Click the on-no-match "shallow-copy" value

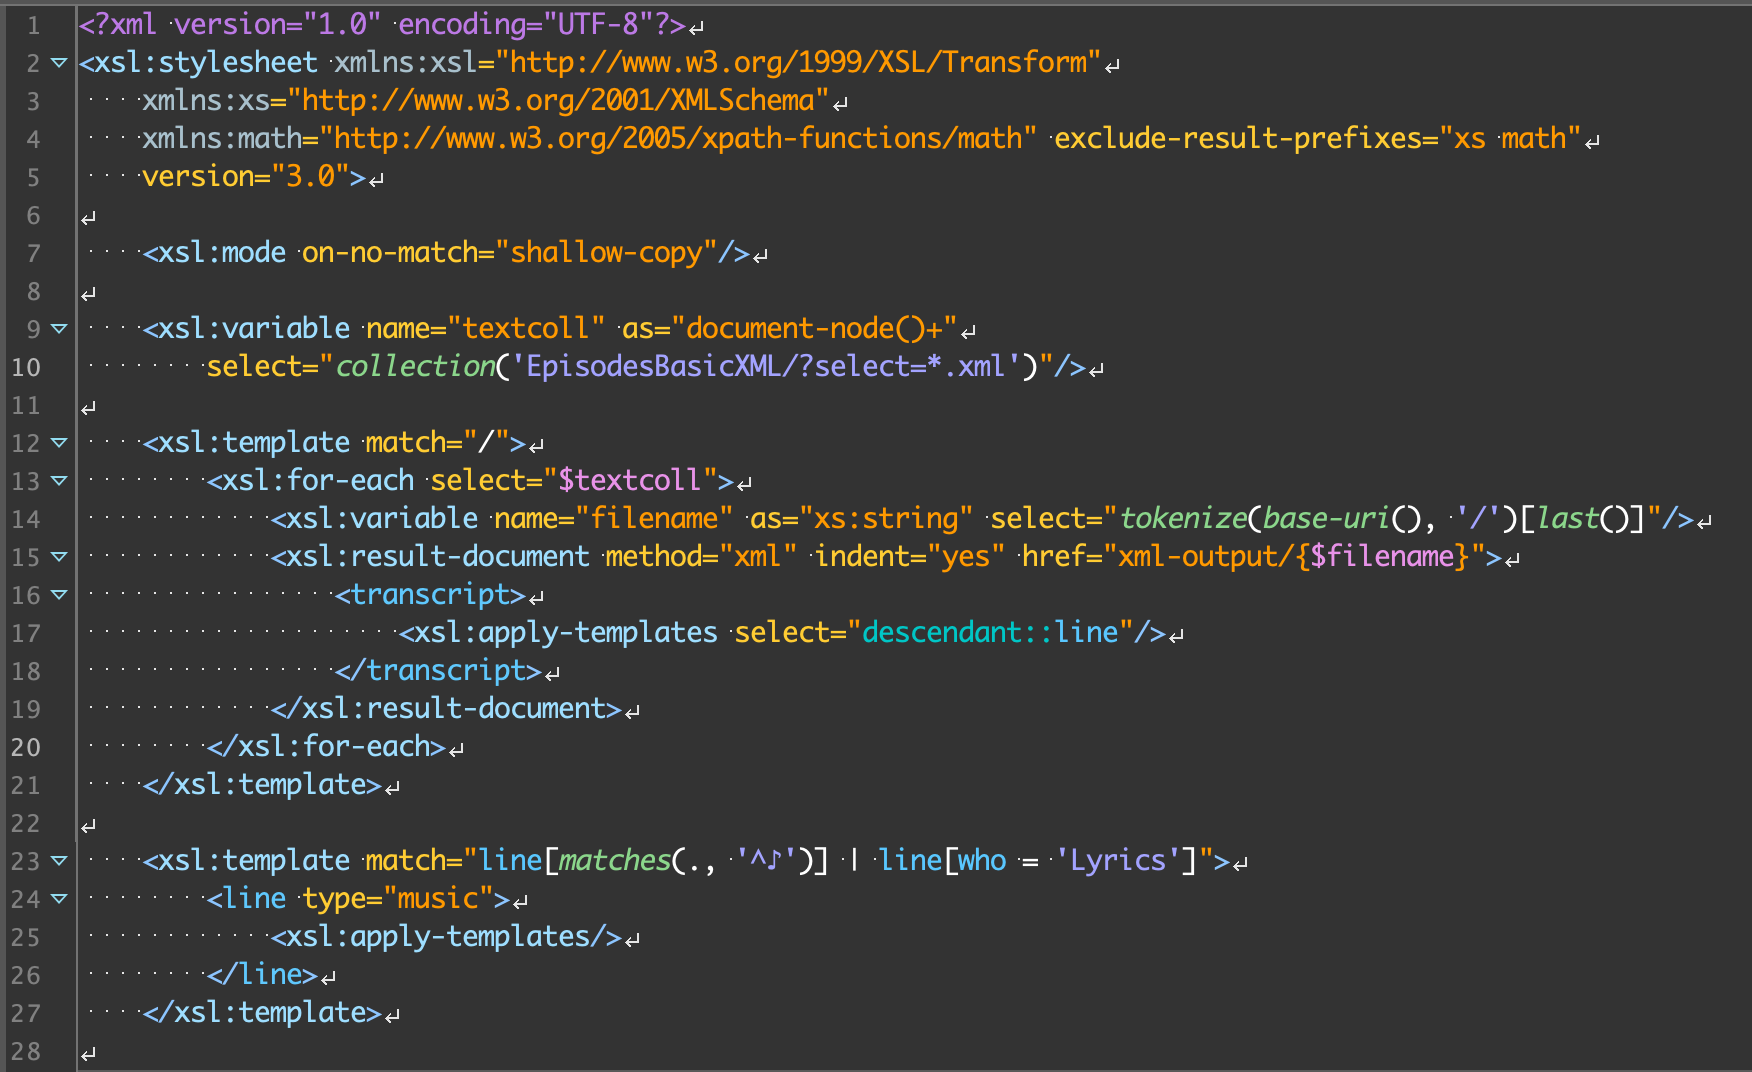[x=606, y=253]
